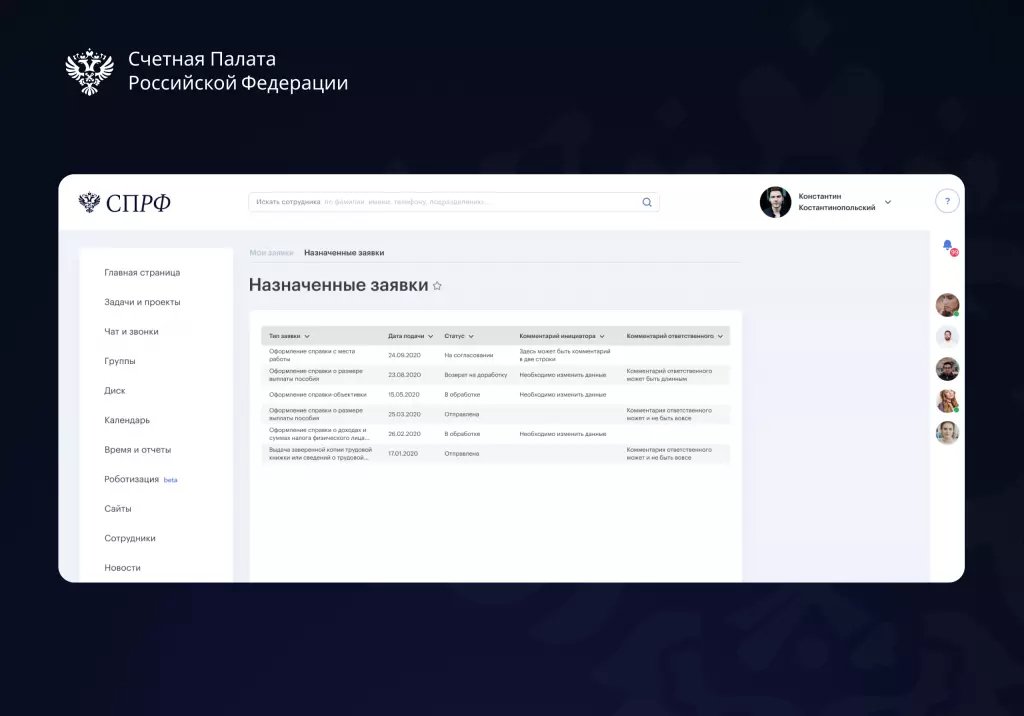The width and height of the screenshot is (1024, 716).
Task: Open chat with first contact avatar
Action: point(947,305)
